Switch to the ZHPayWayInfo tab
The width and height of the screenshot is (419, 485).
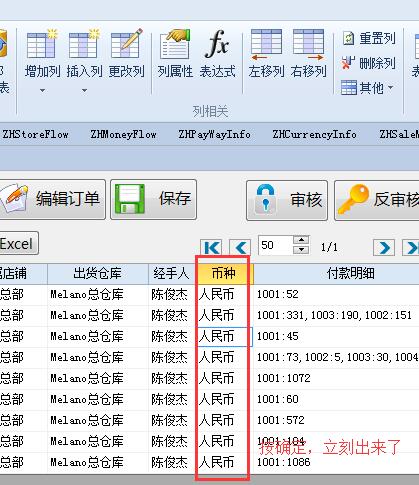pos(214,134)
